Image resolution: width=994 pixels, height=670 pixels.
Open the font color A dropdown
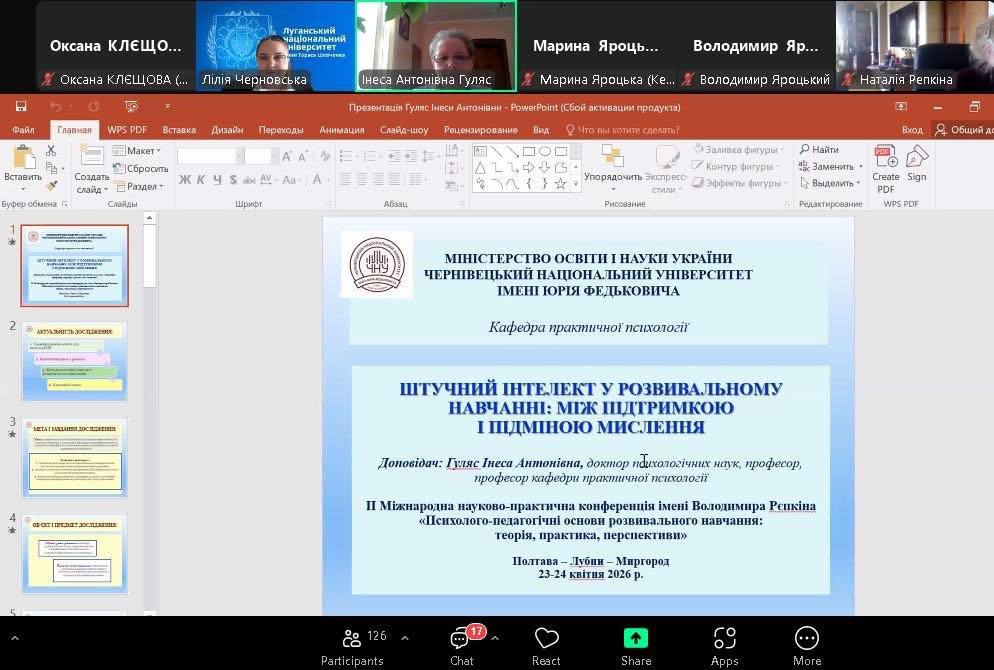(x=320, y=180)
